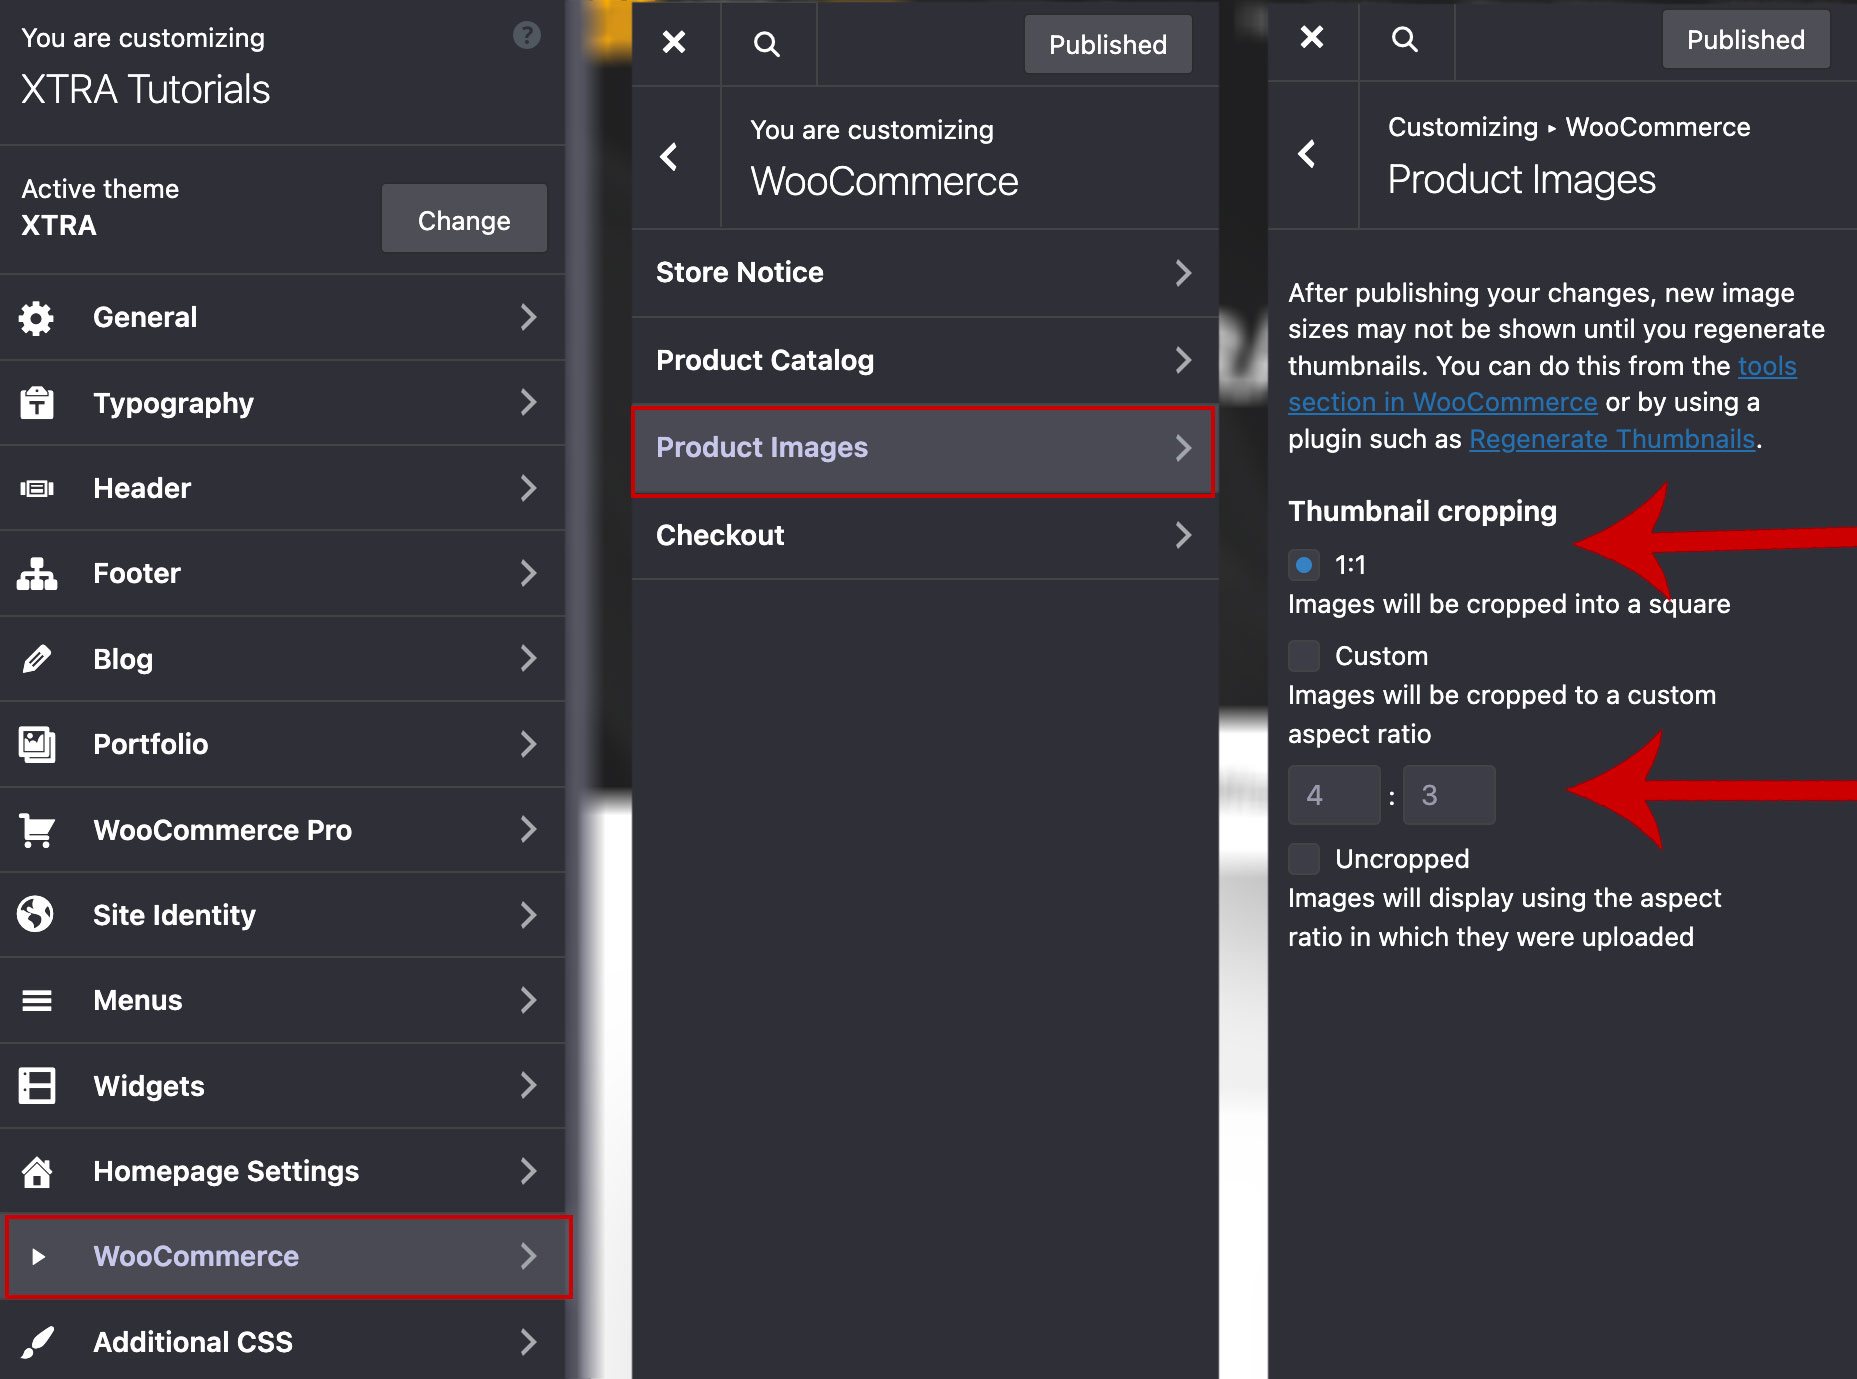Click the Homepage Settings house icon

click(x=37, y=1171)
